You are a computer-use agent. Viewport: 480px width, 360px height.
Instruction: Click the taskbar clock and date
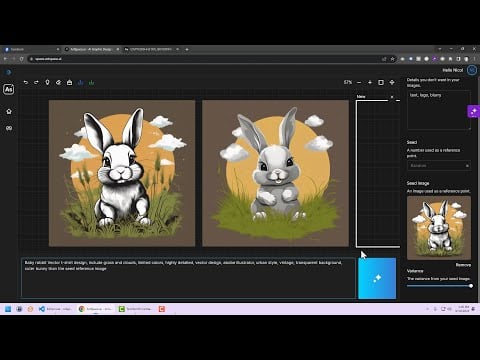(463, 309)
